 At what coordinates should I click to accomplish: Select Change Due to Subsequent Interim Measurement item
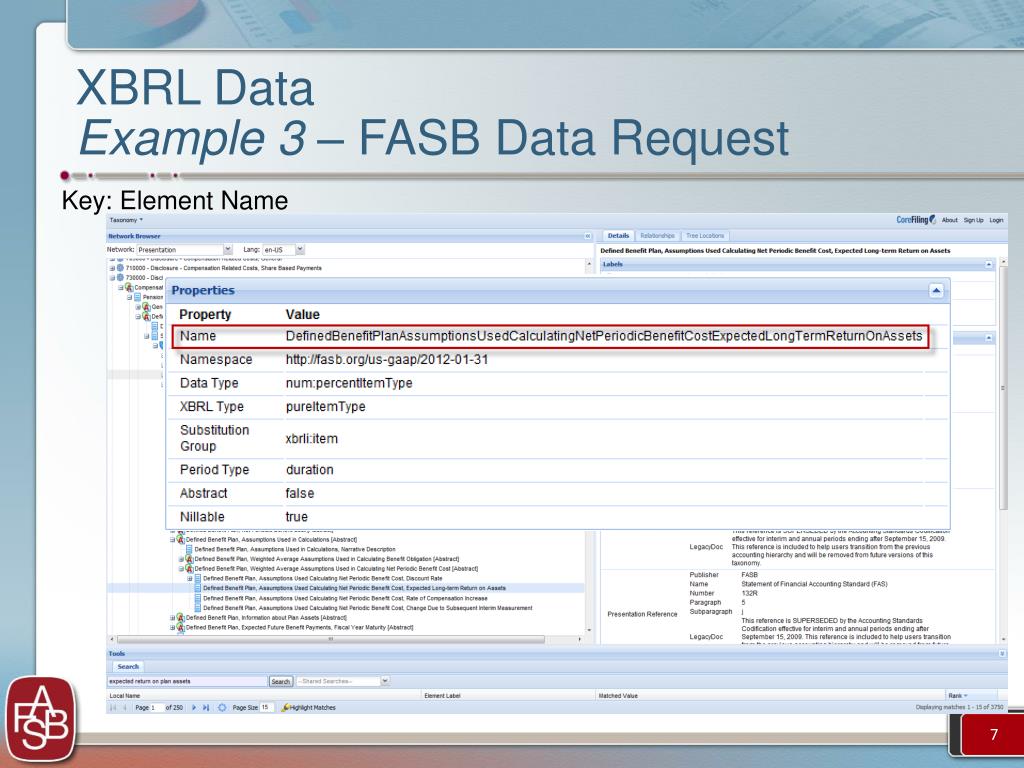(x=368, y=607)
